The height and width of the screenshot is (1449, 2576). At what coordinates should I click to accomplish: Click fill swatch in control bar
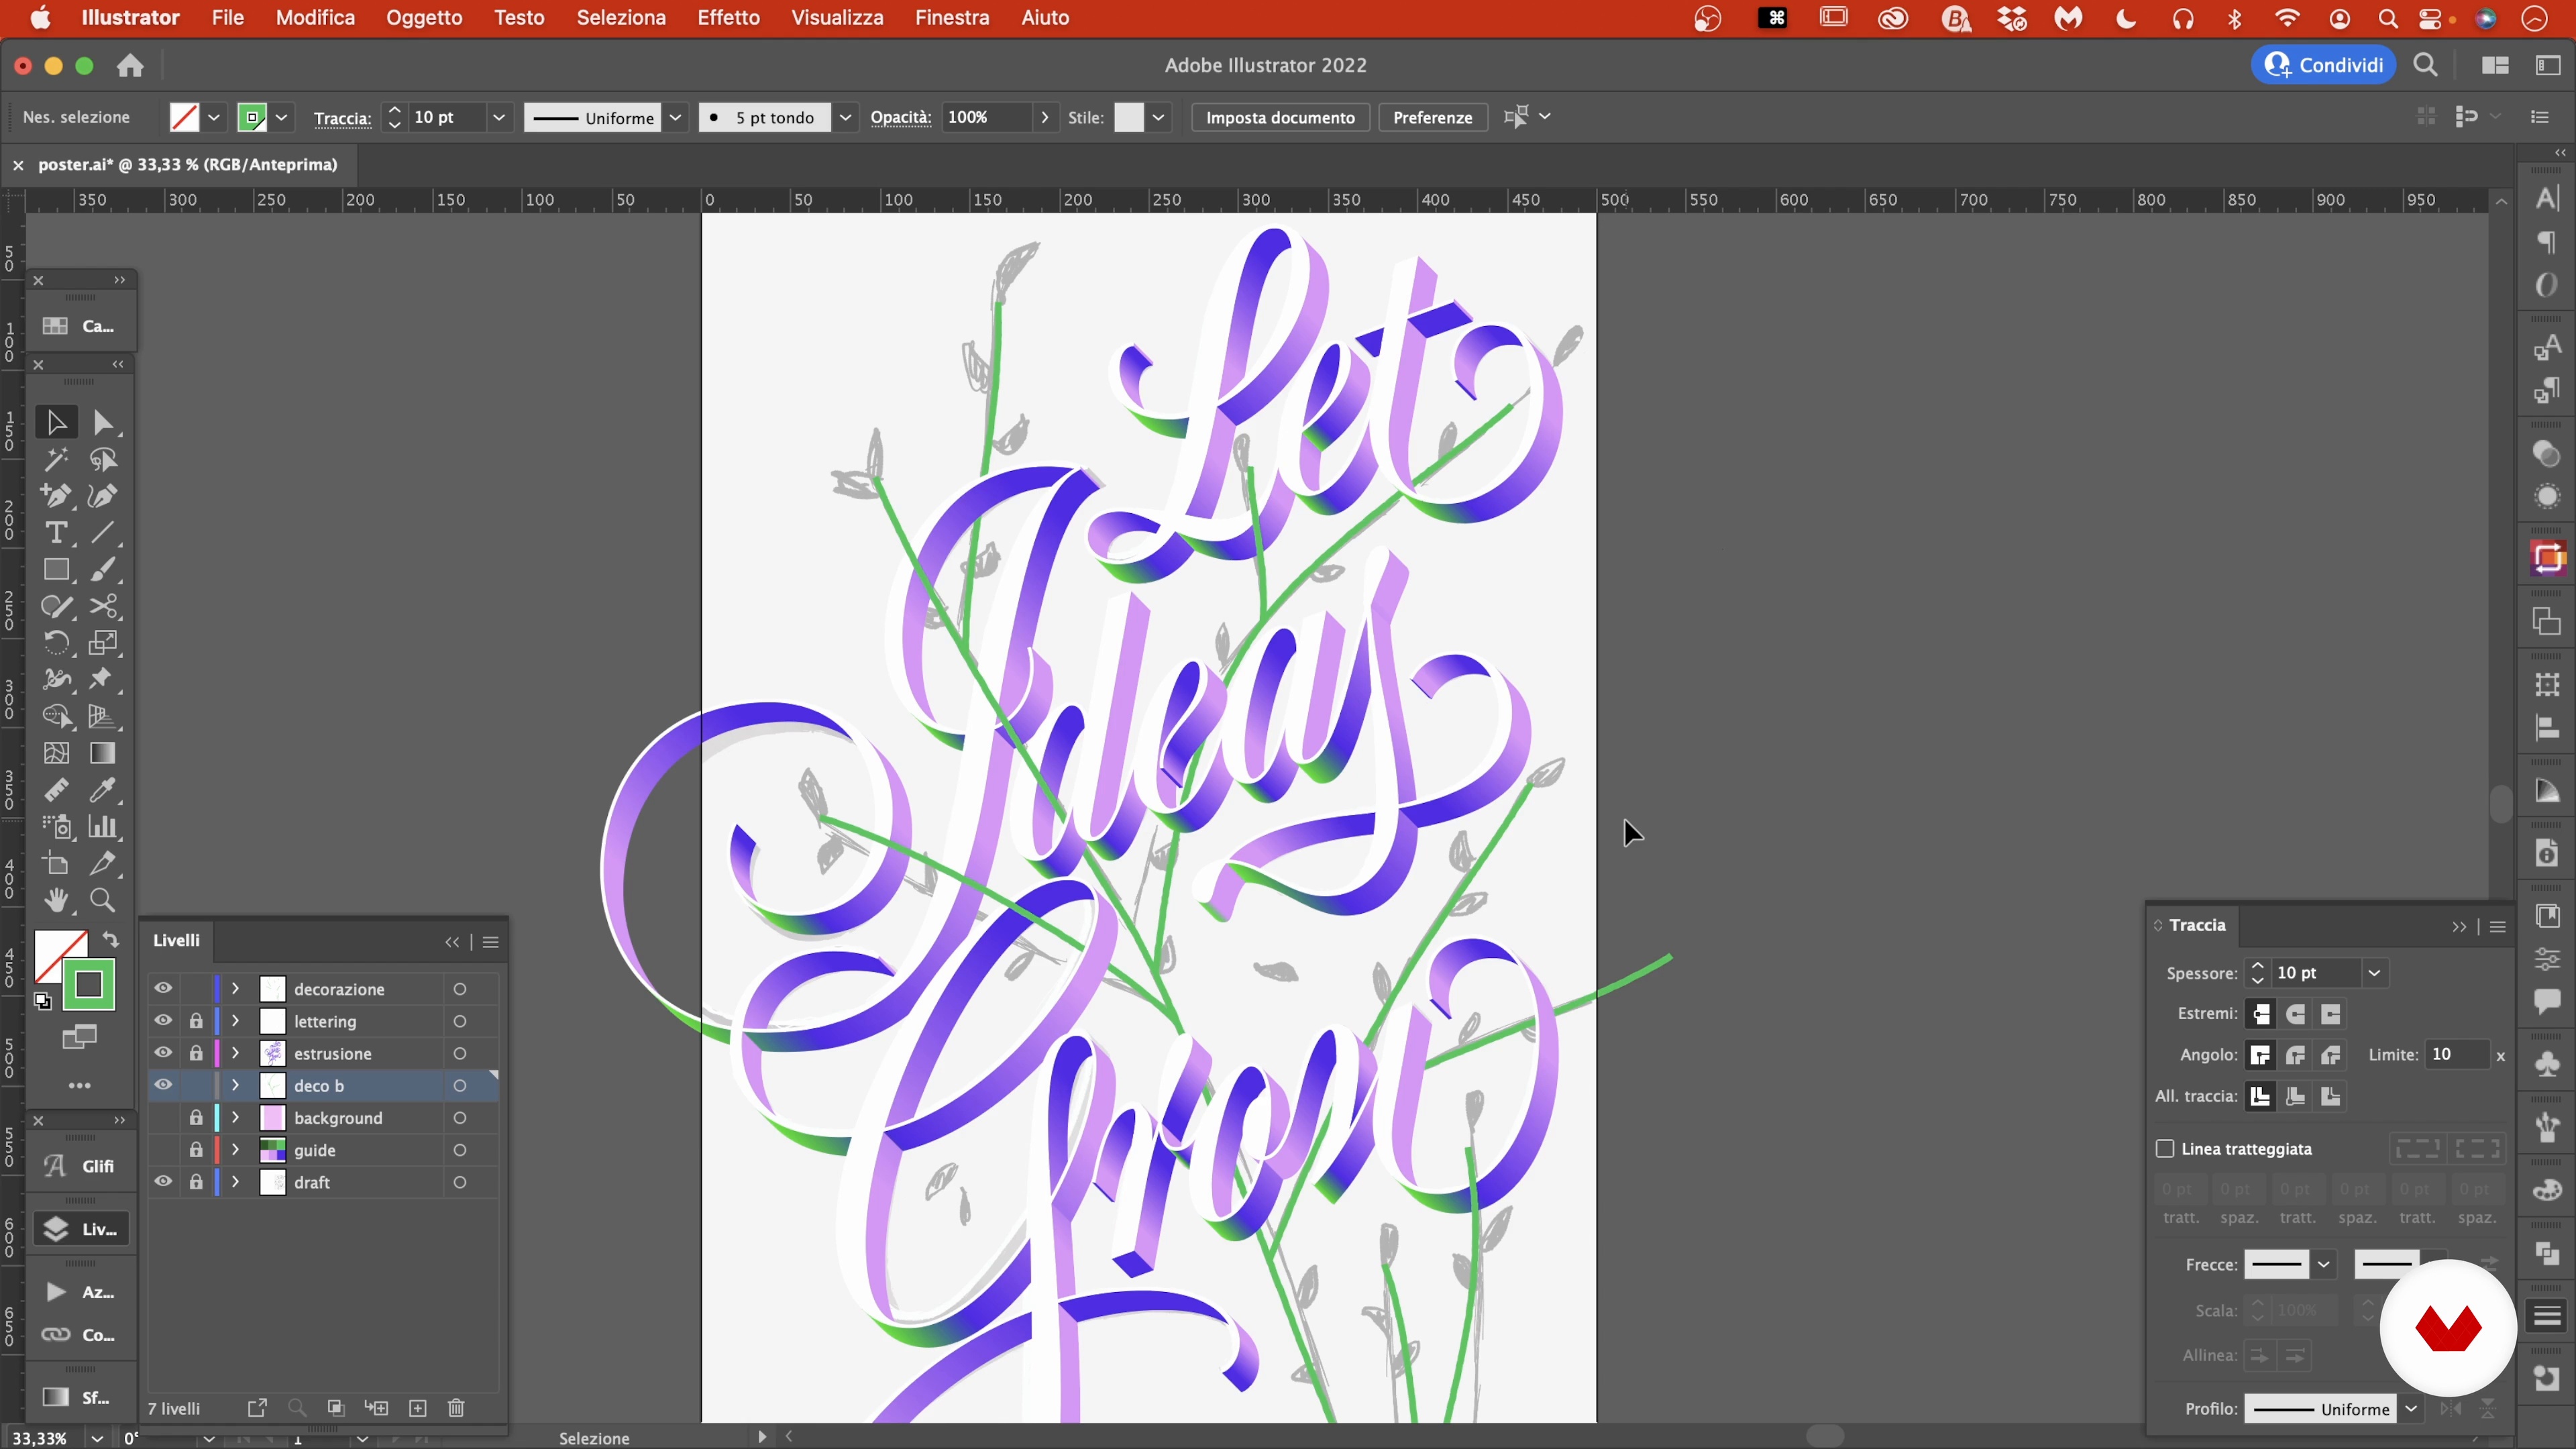(184, 117)
